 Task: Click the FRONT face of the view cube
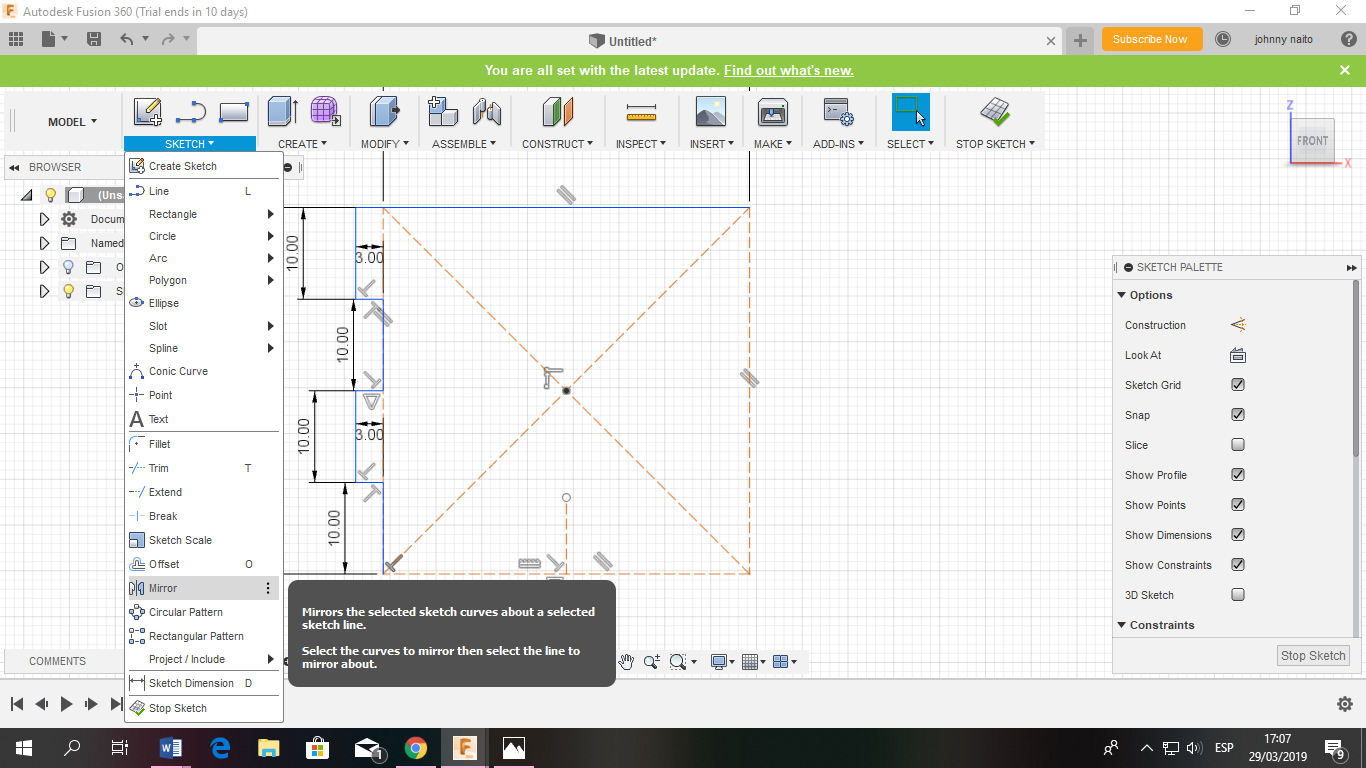pos(1312,141)
